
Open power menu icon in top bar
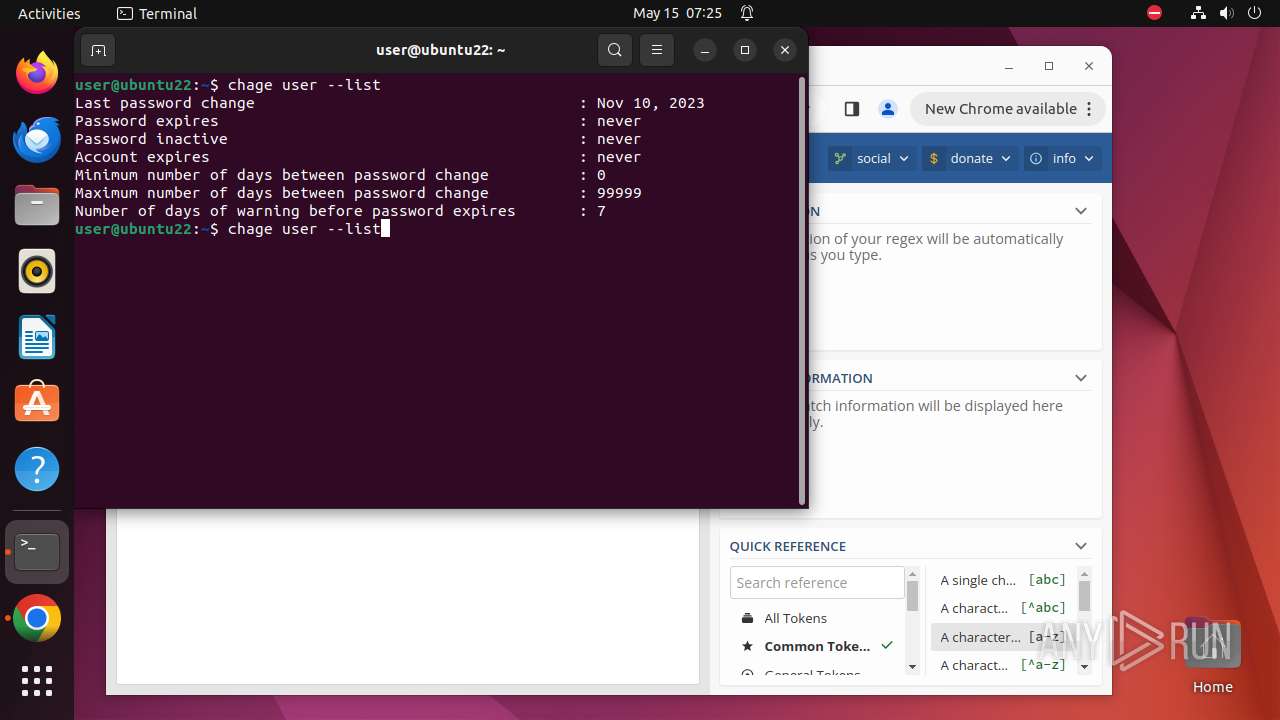tap(1255, 13)
